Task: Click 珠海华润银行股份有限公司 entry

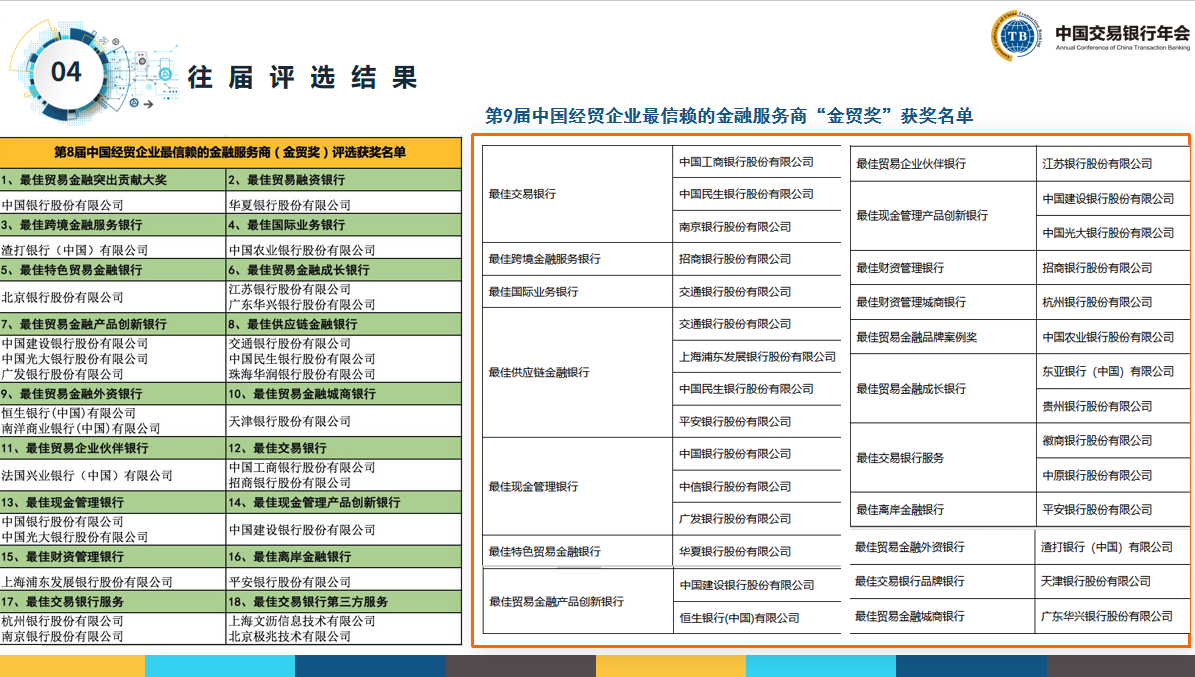Action: coord(302,374)
